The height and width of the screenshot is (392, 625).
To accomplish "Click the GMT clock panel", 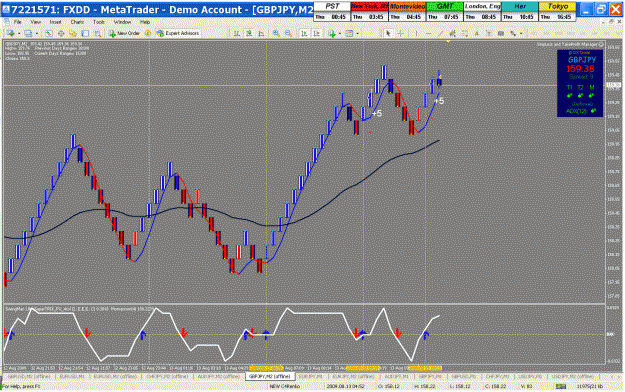I will [x=445, y=12].
